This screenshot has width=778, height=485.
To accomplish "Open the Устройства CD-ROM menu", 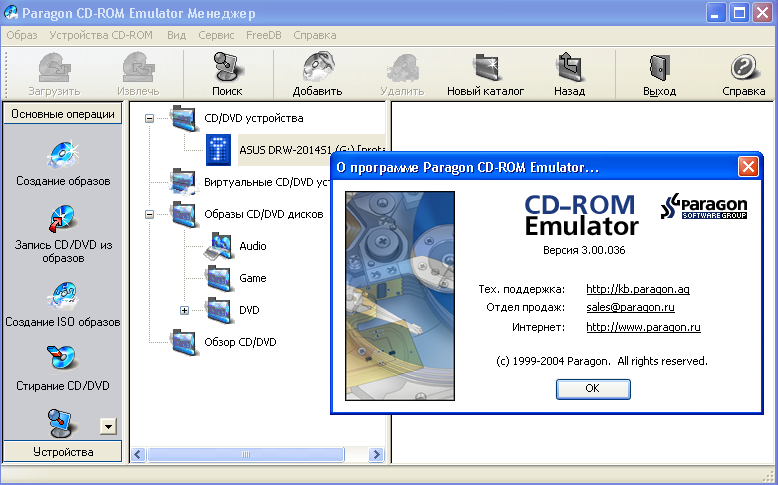I will (101, 35).
